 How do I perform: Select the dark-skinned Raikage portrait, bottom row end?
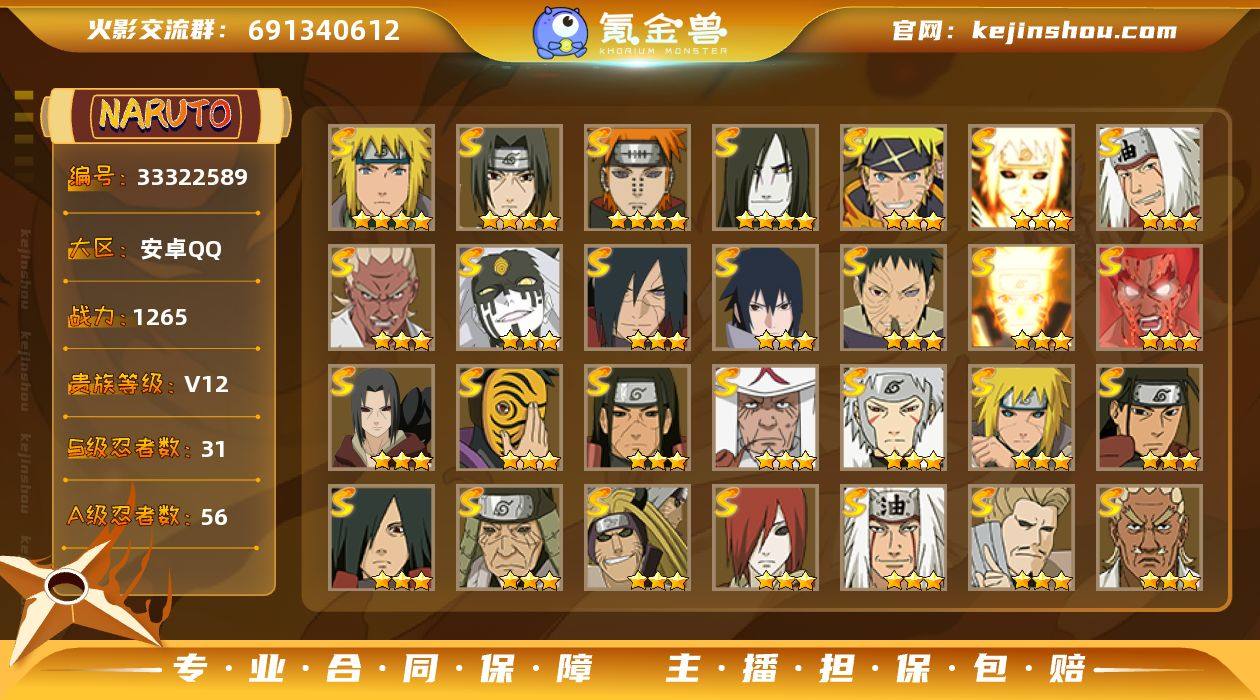pyautogui.click(x=1149, y=537)
